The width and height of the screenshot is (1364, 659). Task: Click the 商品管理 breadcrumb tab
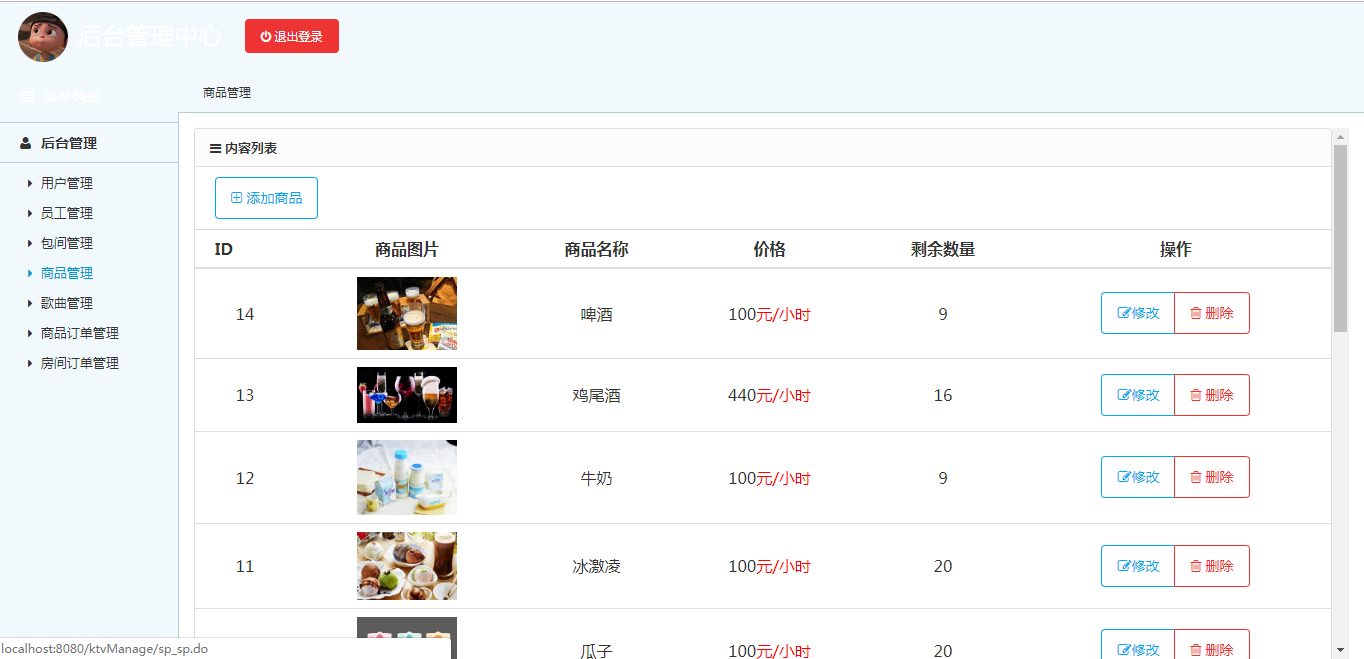[227, 93]
